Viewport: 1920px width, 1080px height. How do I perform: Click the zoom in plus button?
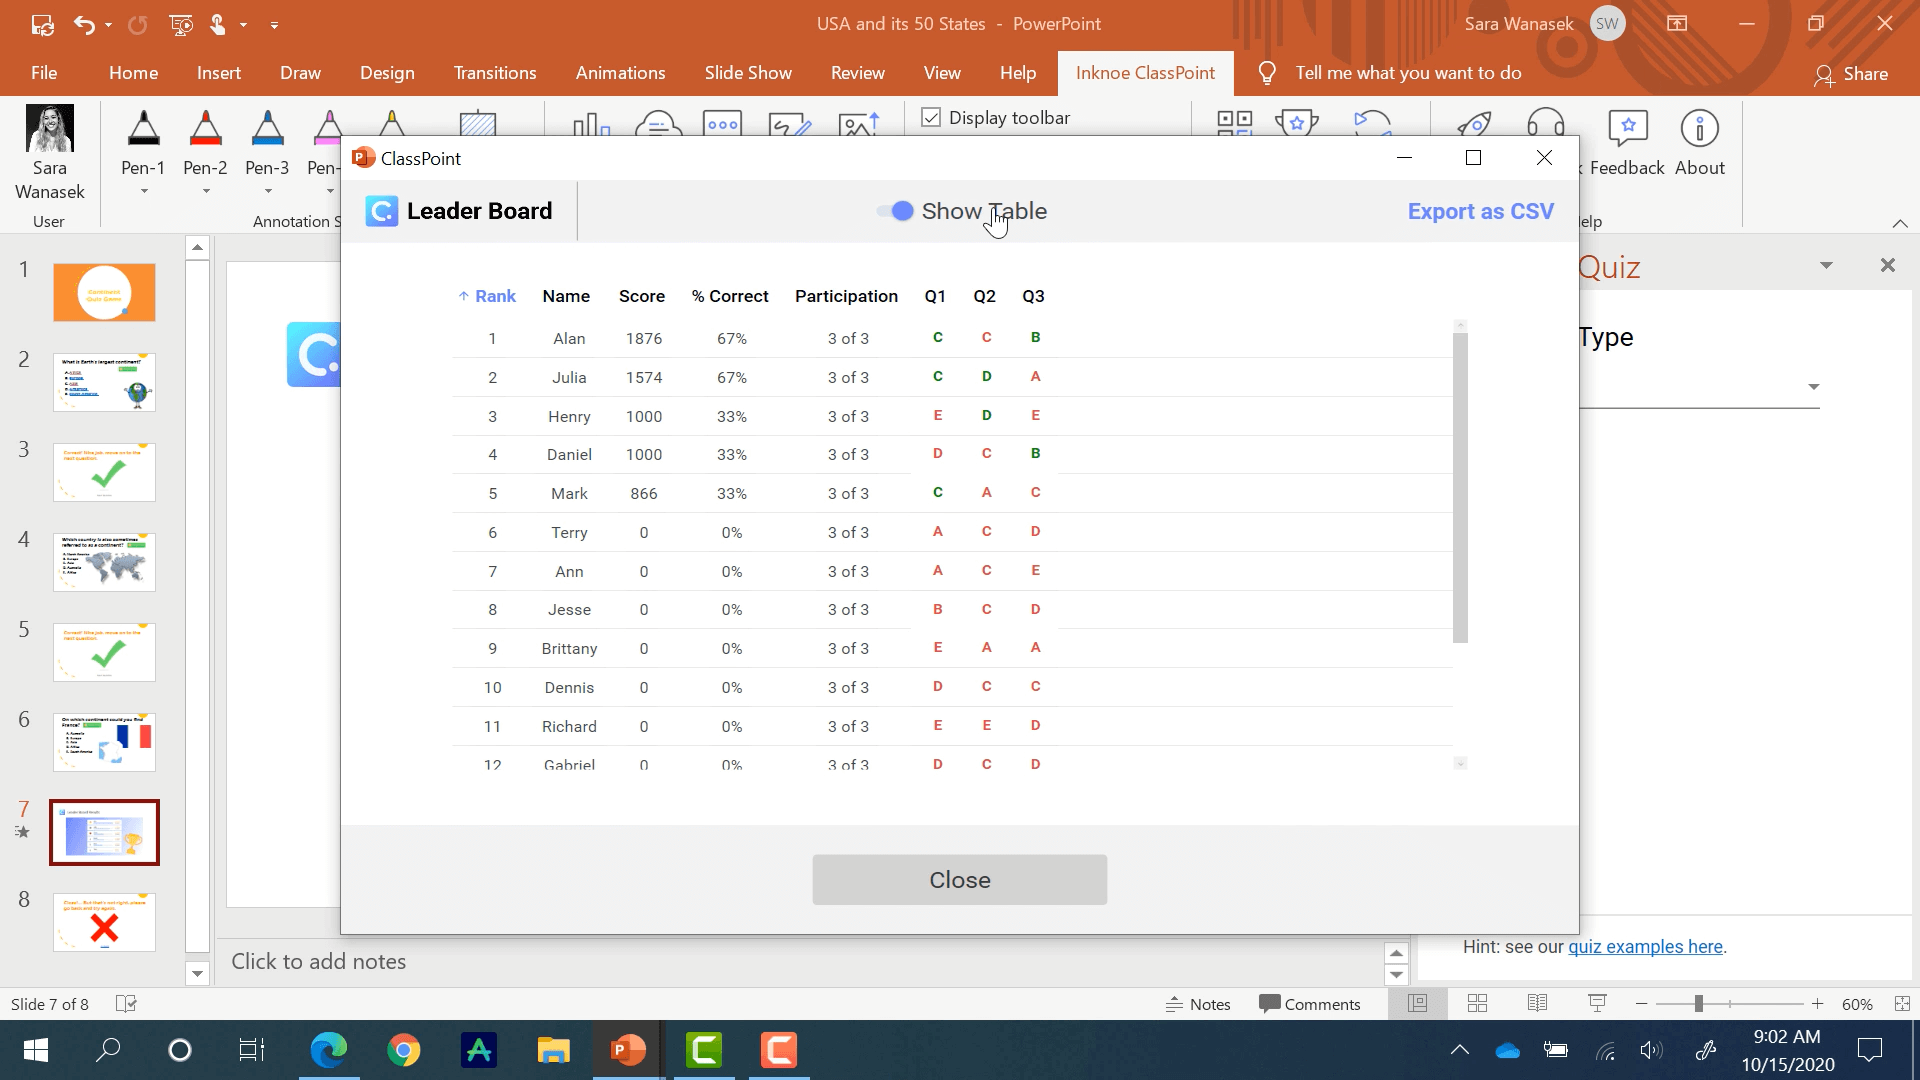[1817, 1004]
